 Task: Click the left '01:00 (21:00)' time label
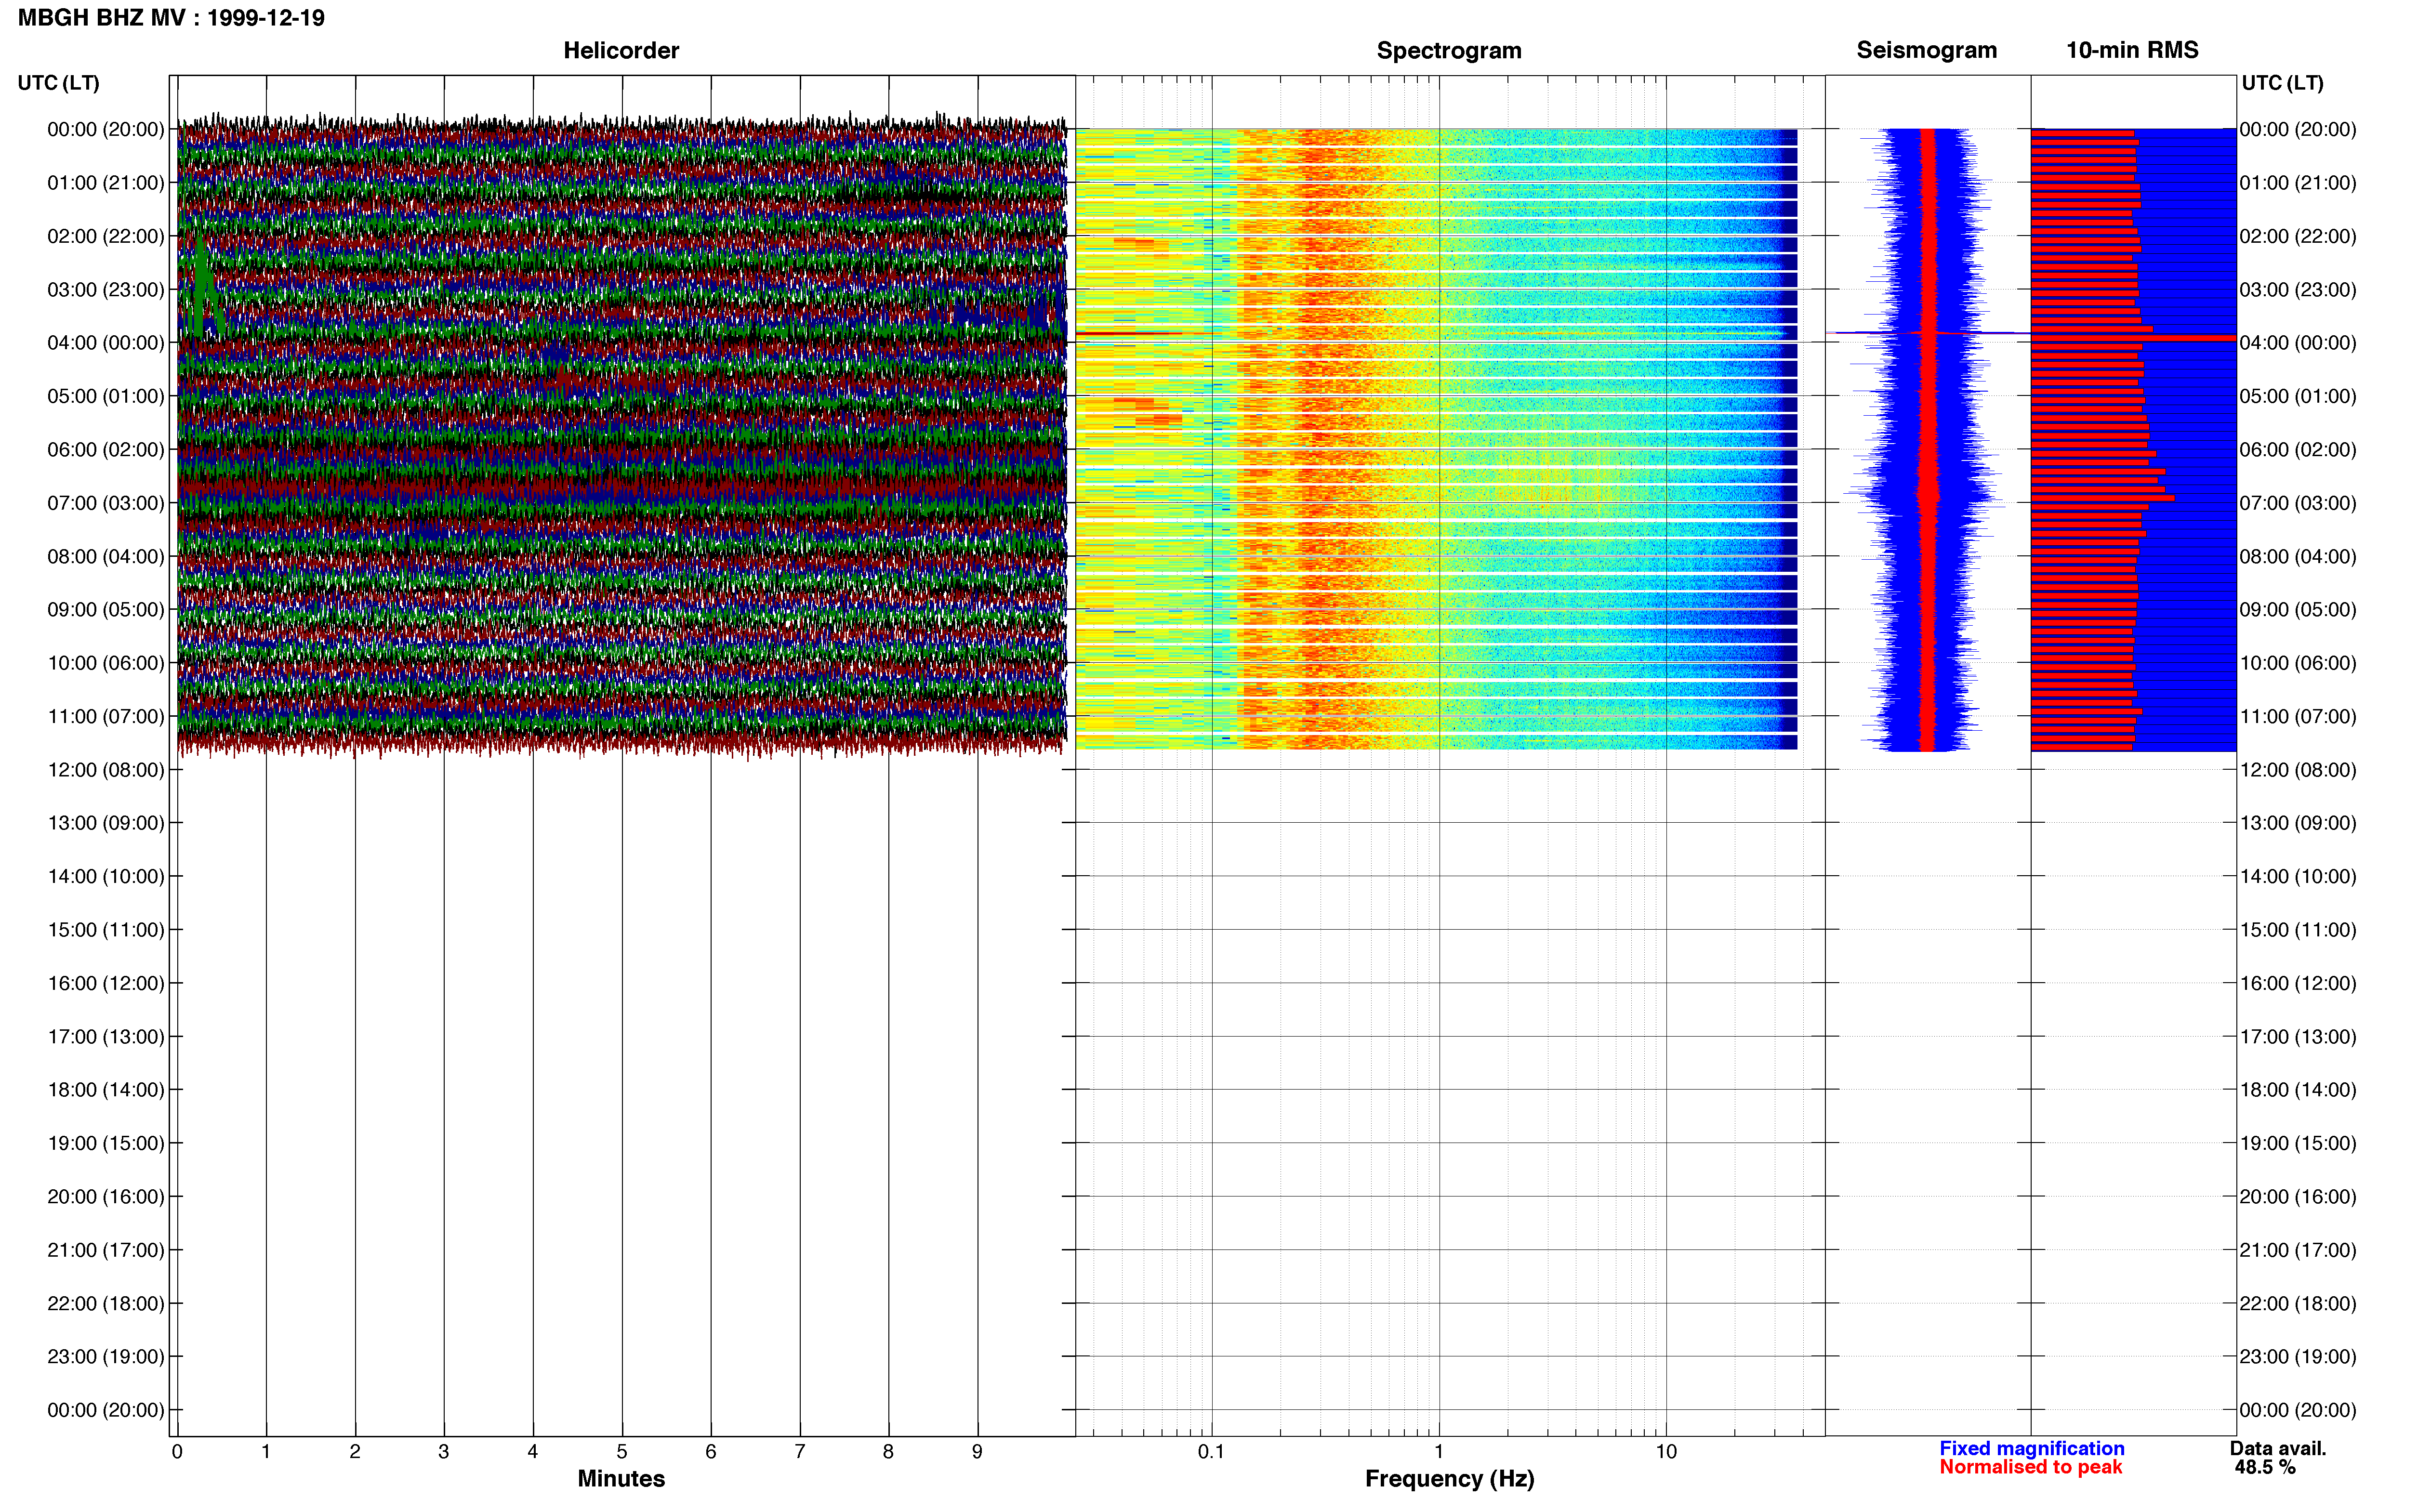pyautogui.click(x=105, y=183)
